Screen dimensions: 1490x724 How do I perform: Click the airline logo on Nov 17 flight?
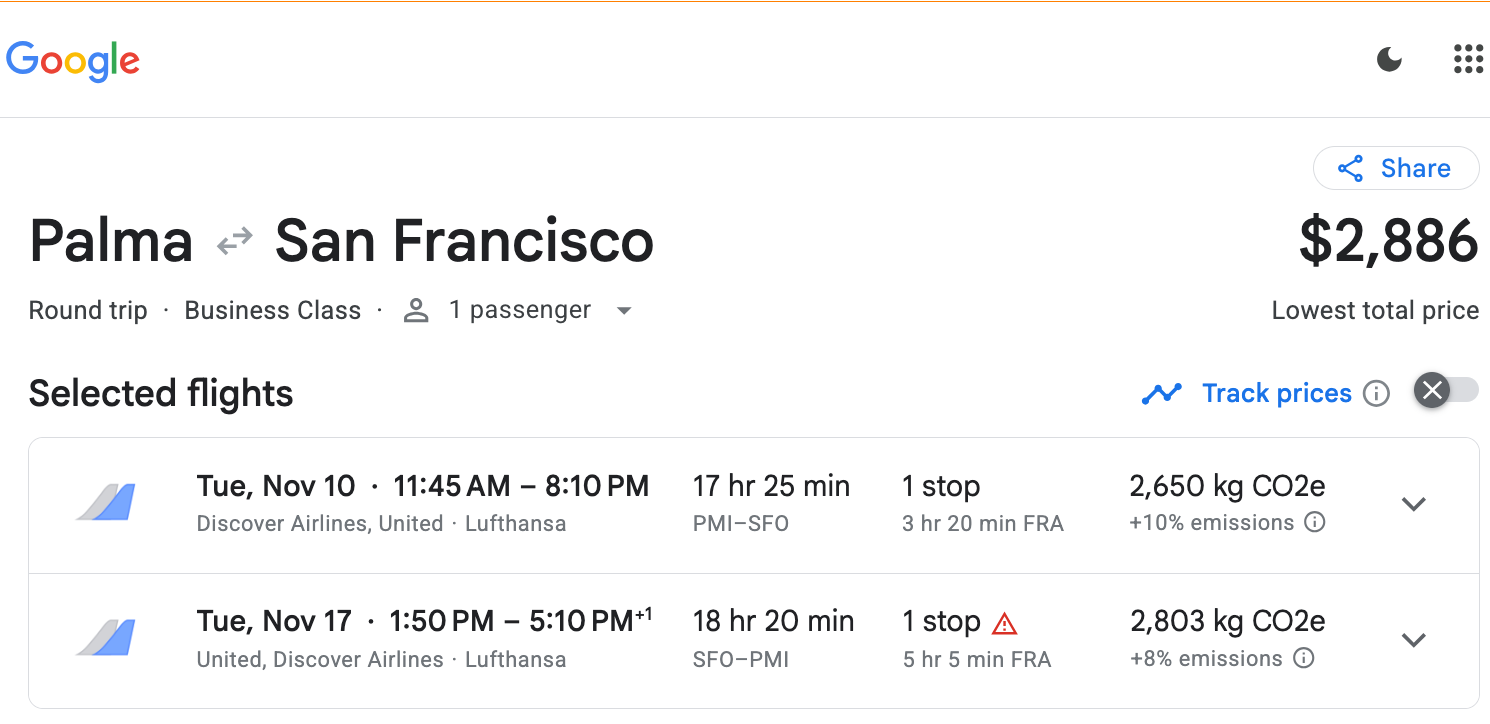106,638
